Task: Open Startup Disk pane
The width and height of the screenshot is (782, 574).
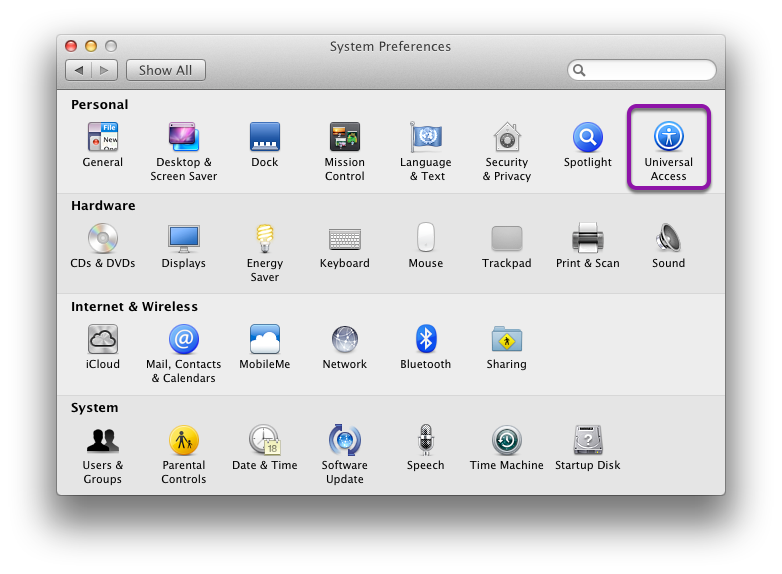Action: (x=587, y=447)
